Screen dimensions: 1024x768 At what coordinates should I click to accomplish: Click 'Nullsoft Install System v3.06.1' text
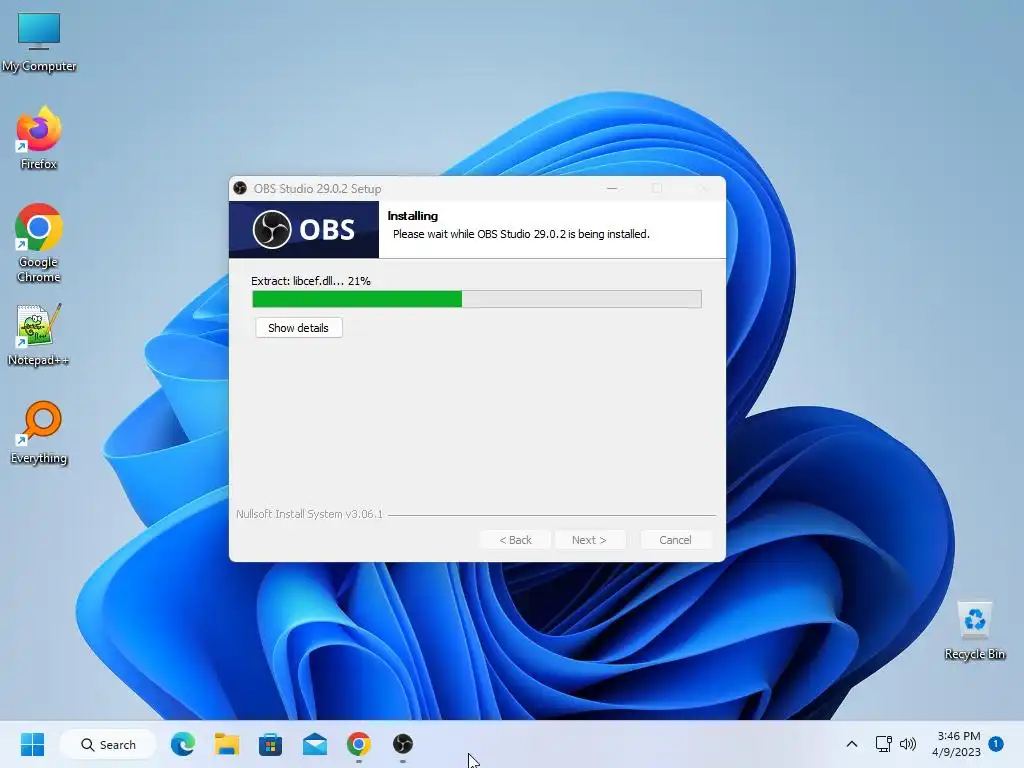point(310,514)
